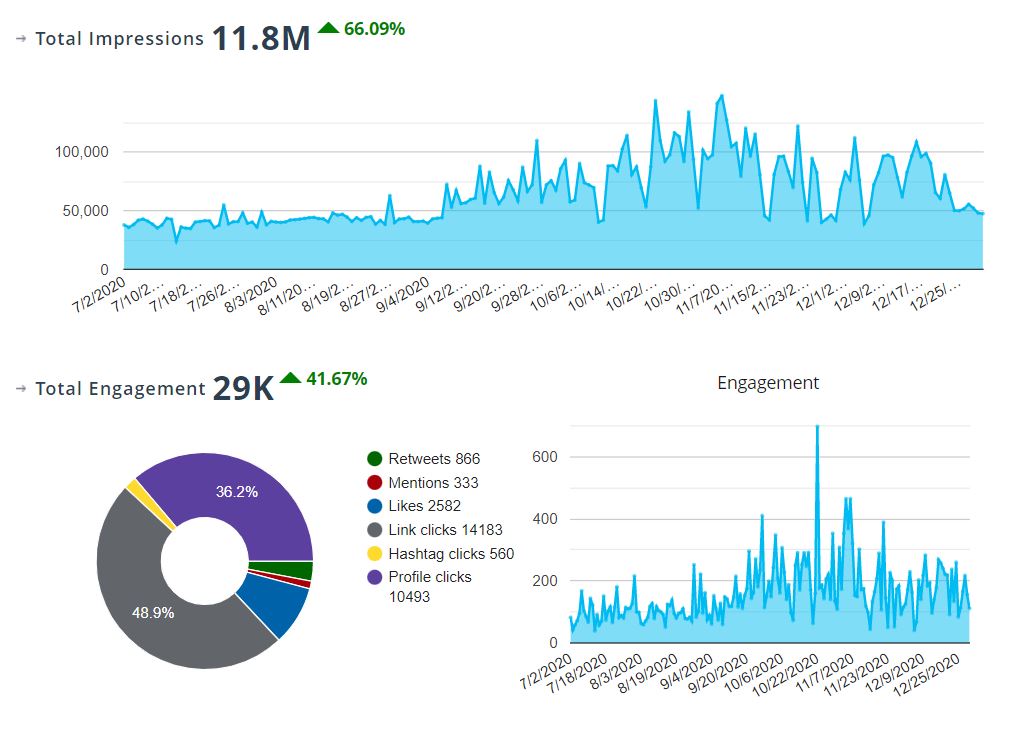Click the tallest spike in the impressions chart
This screenshot has width=1036, height=736.
[x=722, y=95]
